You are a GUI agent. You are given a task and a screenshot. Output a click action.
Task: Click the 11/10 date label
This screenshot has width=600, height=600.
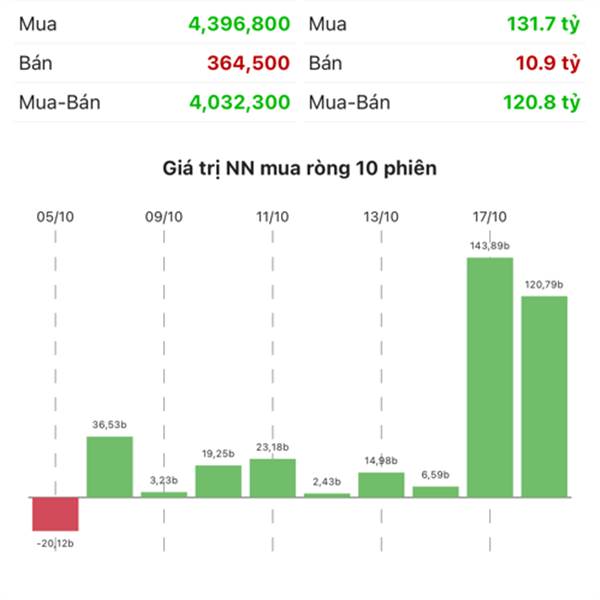(272, 217)
